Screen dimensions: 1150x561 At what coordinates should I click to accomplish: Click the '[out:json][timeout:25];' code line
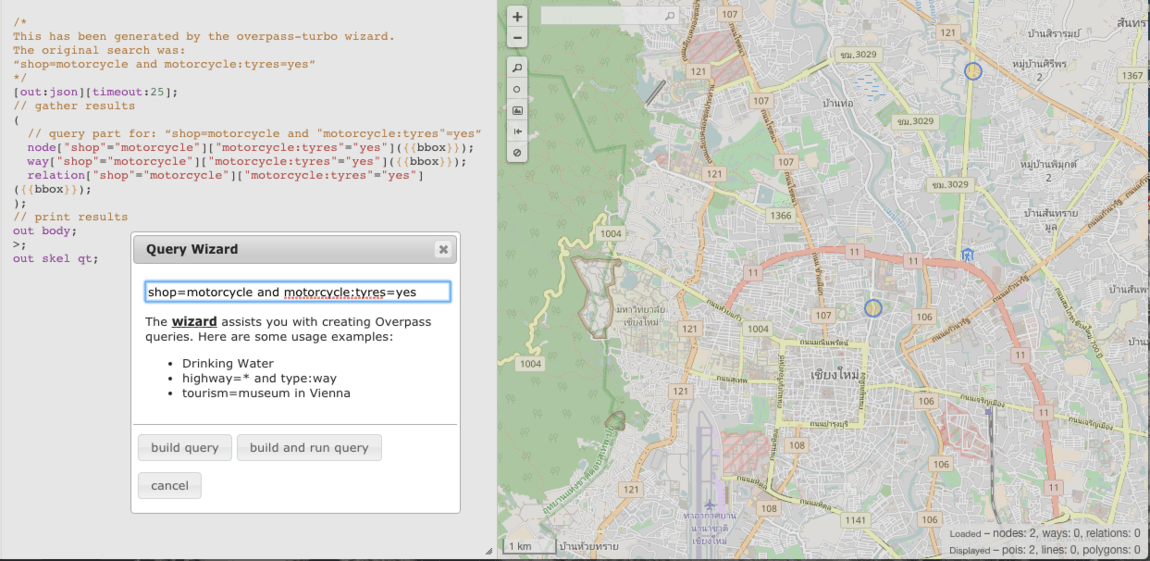pos(95,92)
